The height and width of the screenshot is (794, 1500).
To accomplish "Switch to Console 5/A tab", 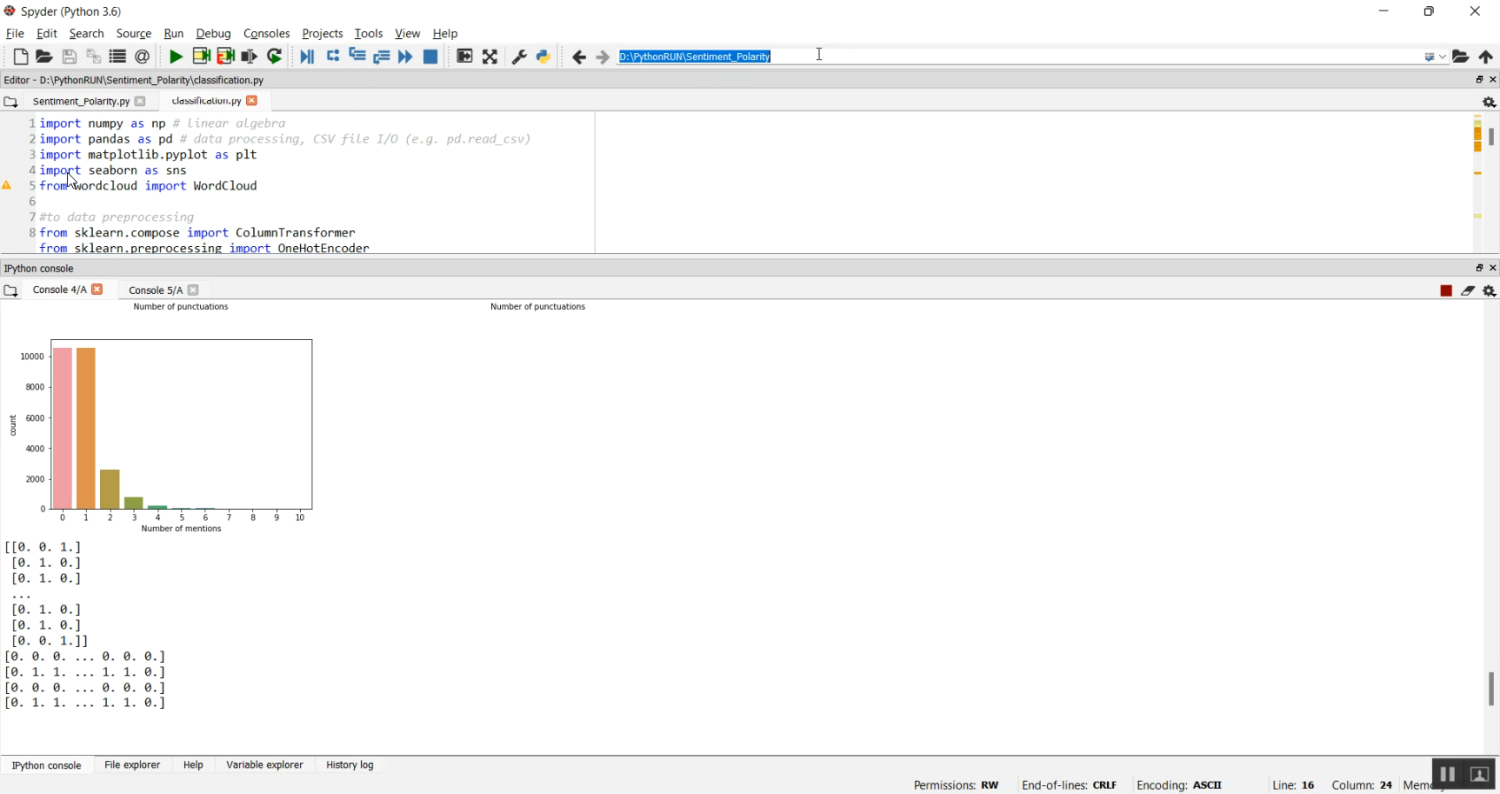I will (x=156, y=290).
